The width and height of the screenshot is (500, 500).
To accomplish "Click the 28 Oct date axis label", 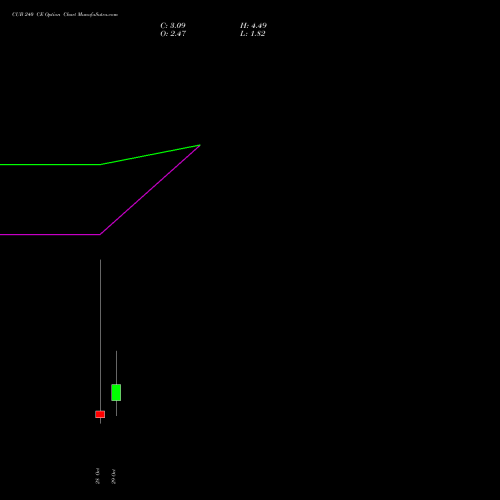I will [98, 476].
